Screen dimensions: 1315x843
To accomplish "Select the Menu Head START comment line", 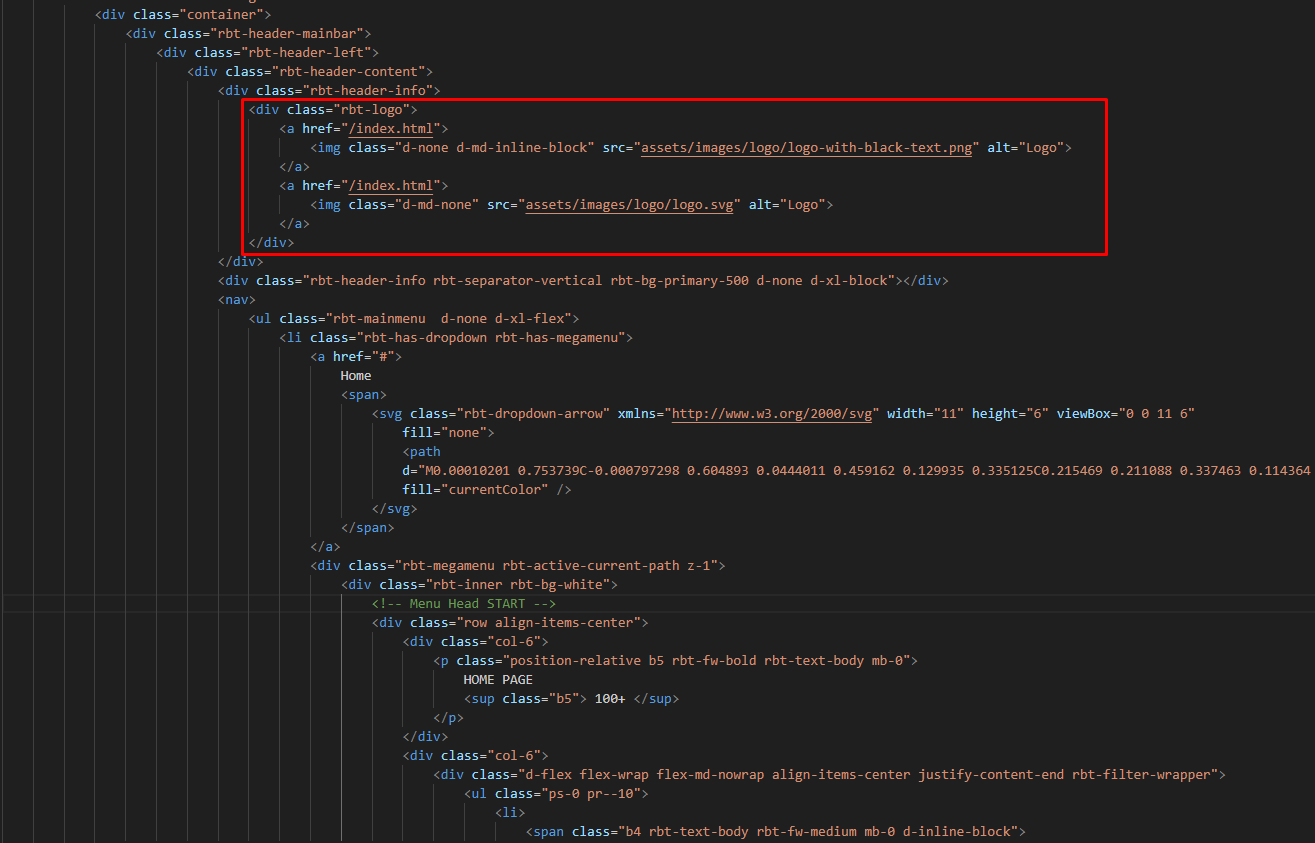I will click(x=463, y=603).
